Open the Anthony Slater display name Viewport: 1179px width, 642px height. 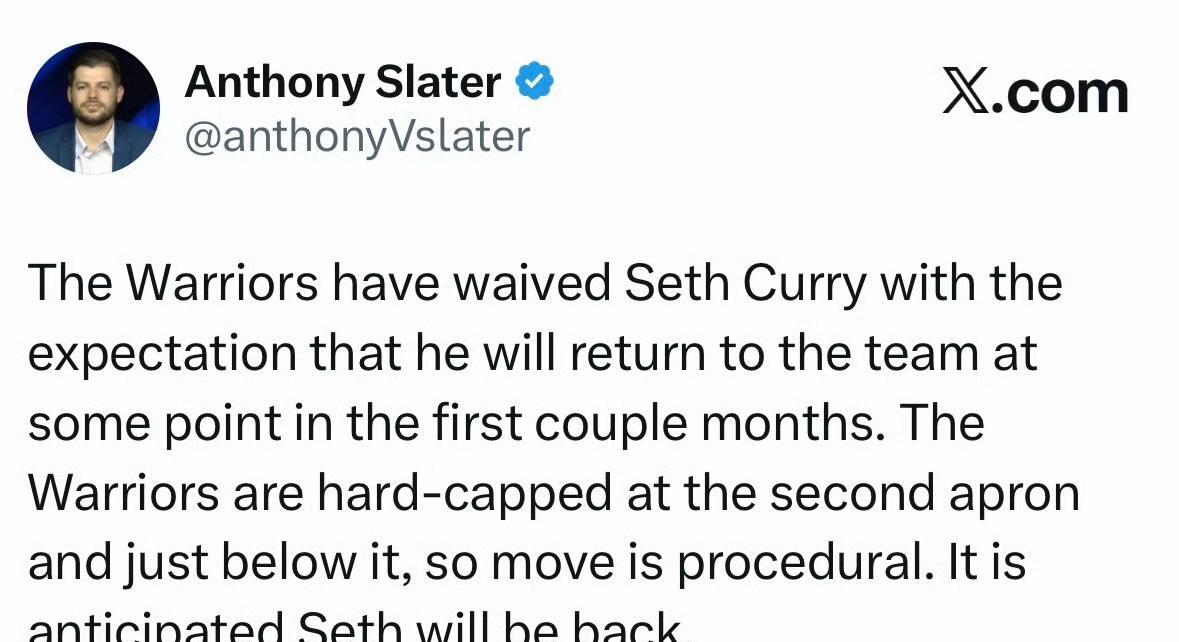342,82
